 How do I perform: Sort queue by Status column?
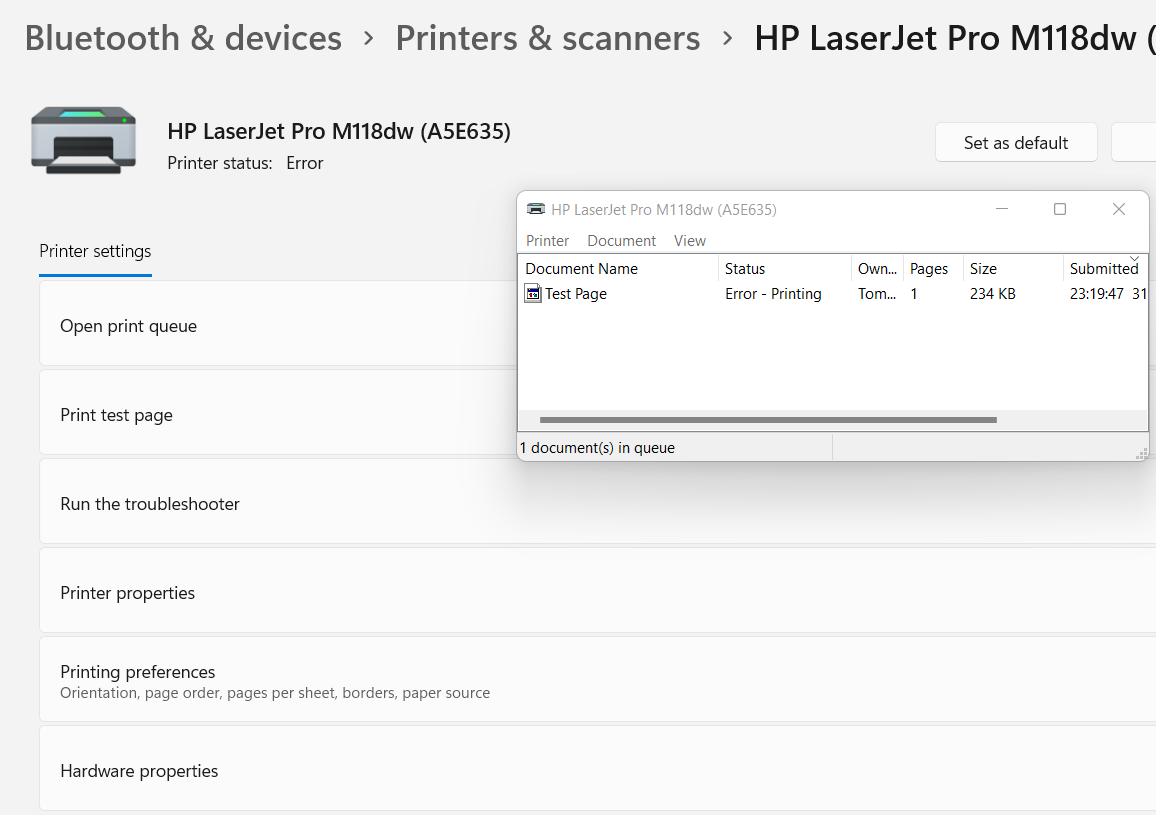click(x=745, y=268)
